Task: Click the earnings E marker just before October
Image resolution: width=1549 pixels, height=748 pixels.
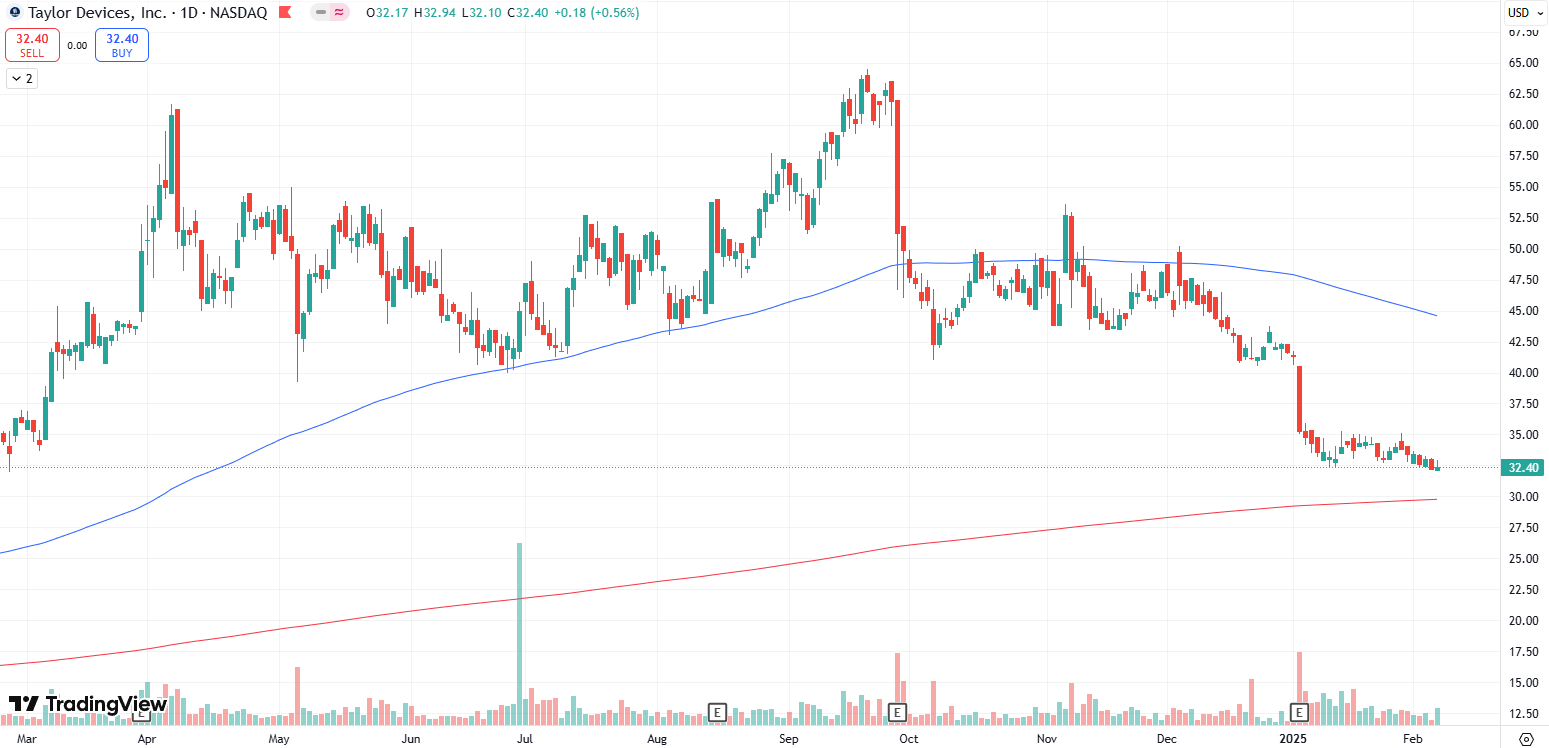Action: (x=897, y=712)
